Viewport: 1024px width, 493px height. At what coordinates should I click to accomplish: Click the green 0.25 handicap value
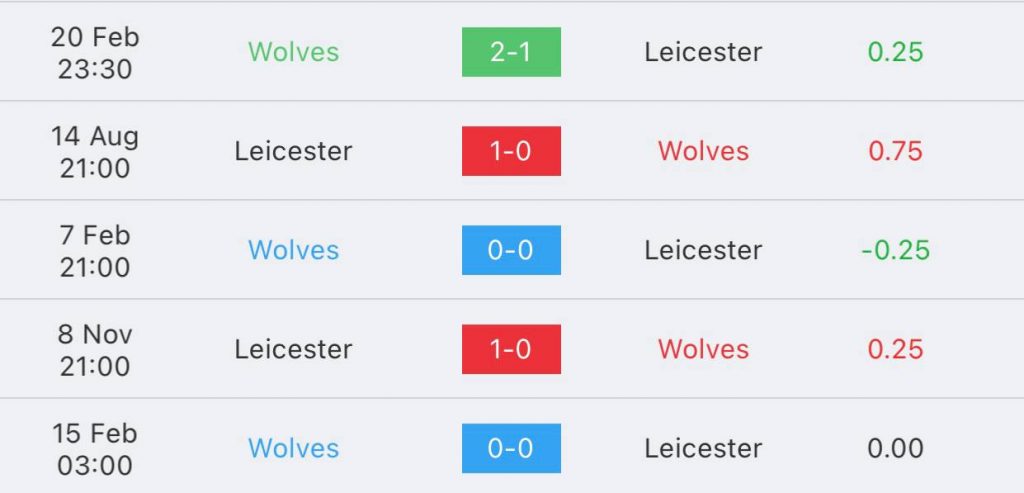click(x=895, y=52)
